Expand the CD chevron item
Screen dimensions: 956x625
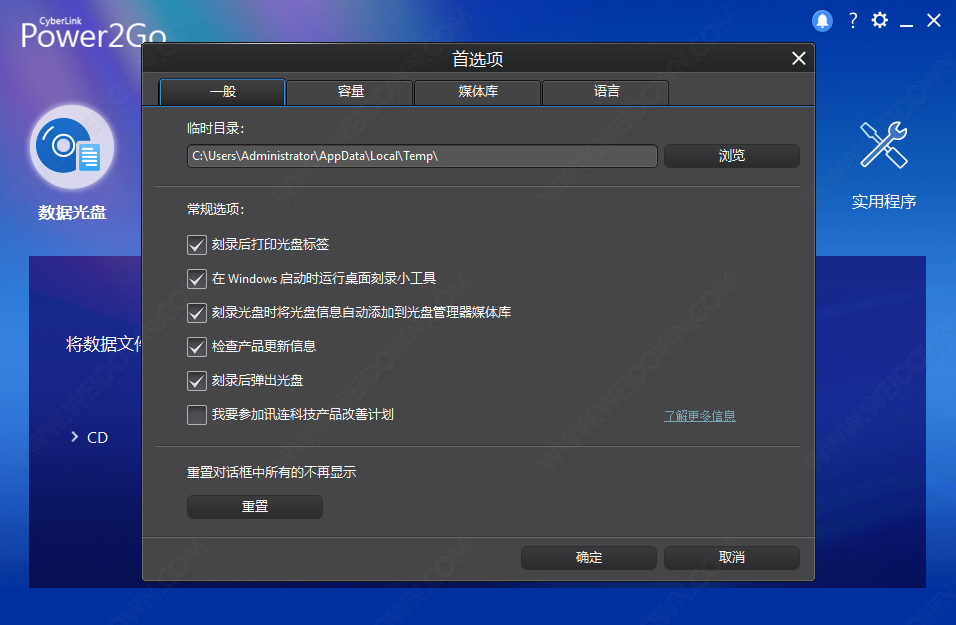click(x=75, y=437)
